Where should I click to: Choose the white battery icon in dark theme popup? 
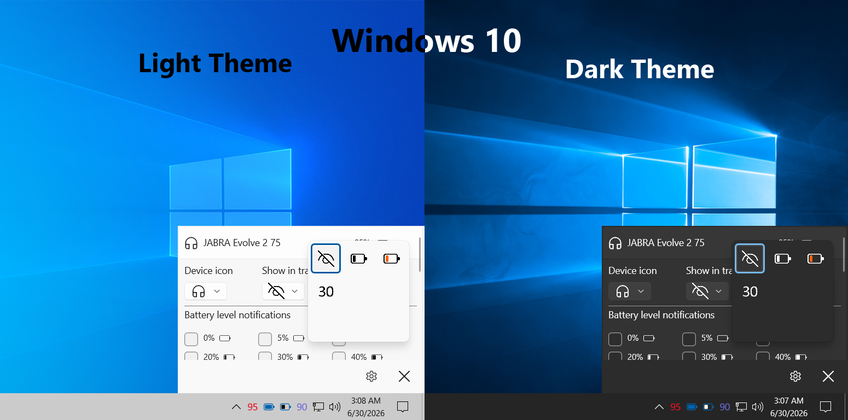click(x=782, y=259)
